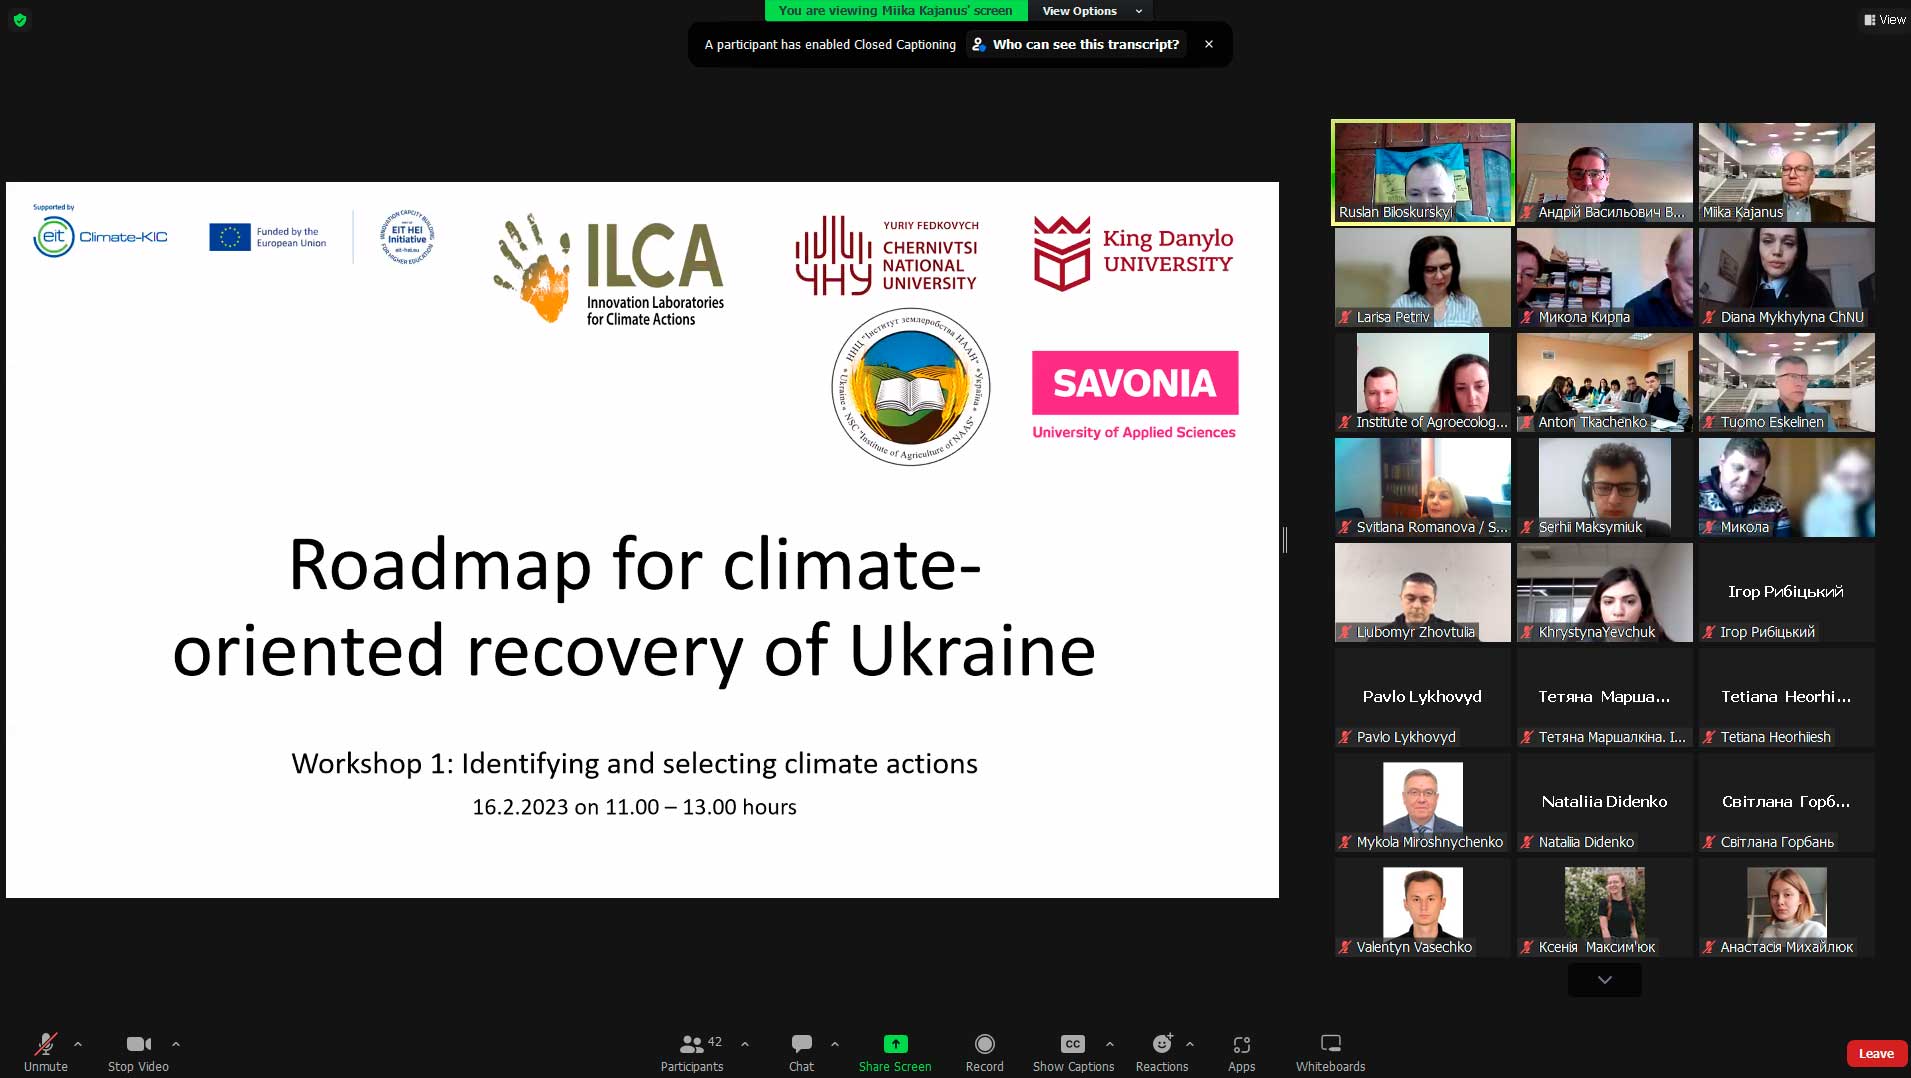Select Тетяна Маршалкіна's tile

coord(1605,697)
